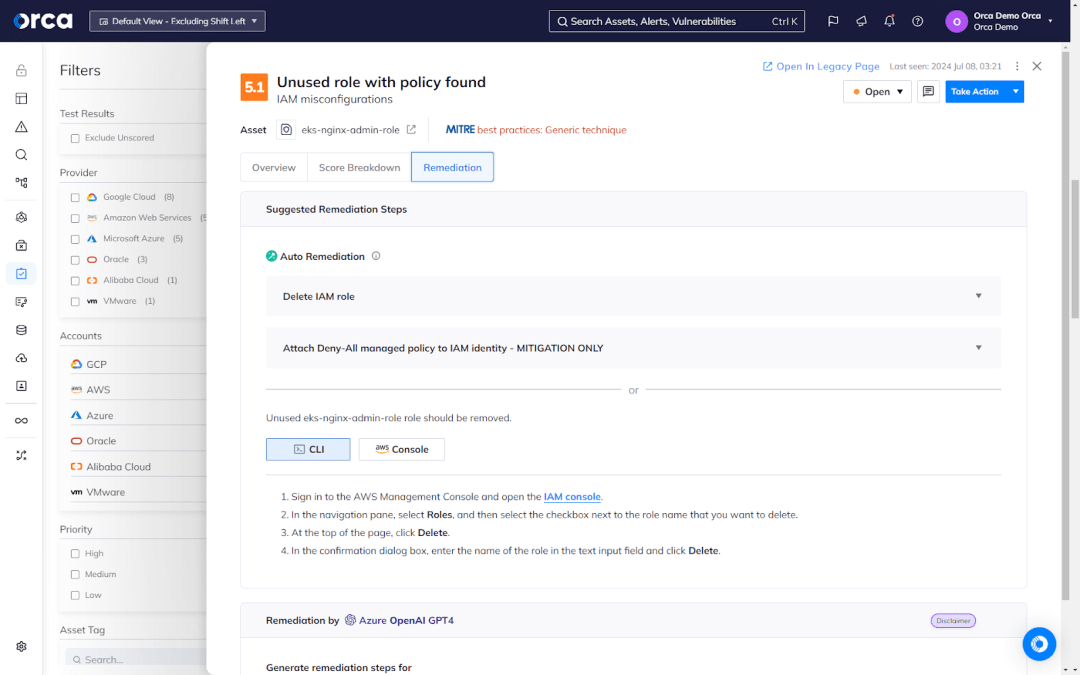Select the AWS Console remediation tab
1080x675 pixels.
402,449
